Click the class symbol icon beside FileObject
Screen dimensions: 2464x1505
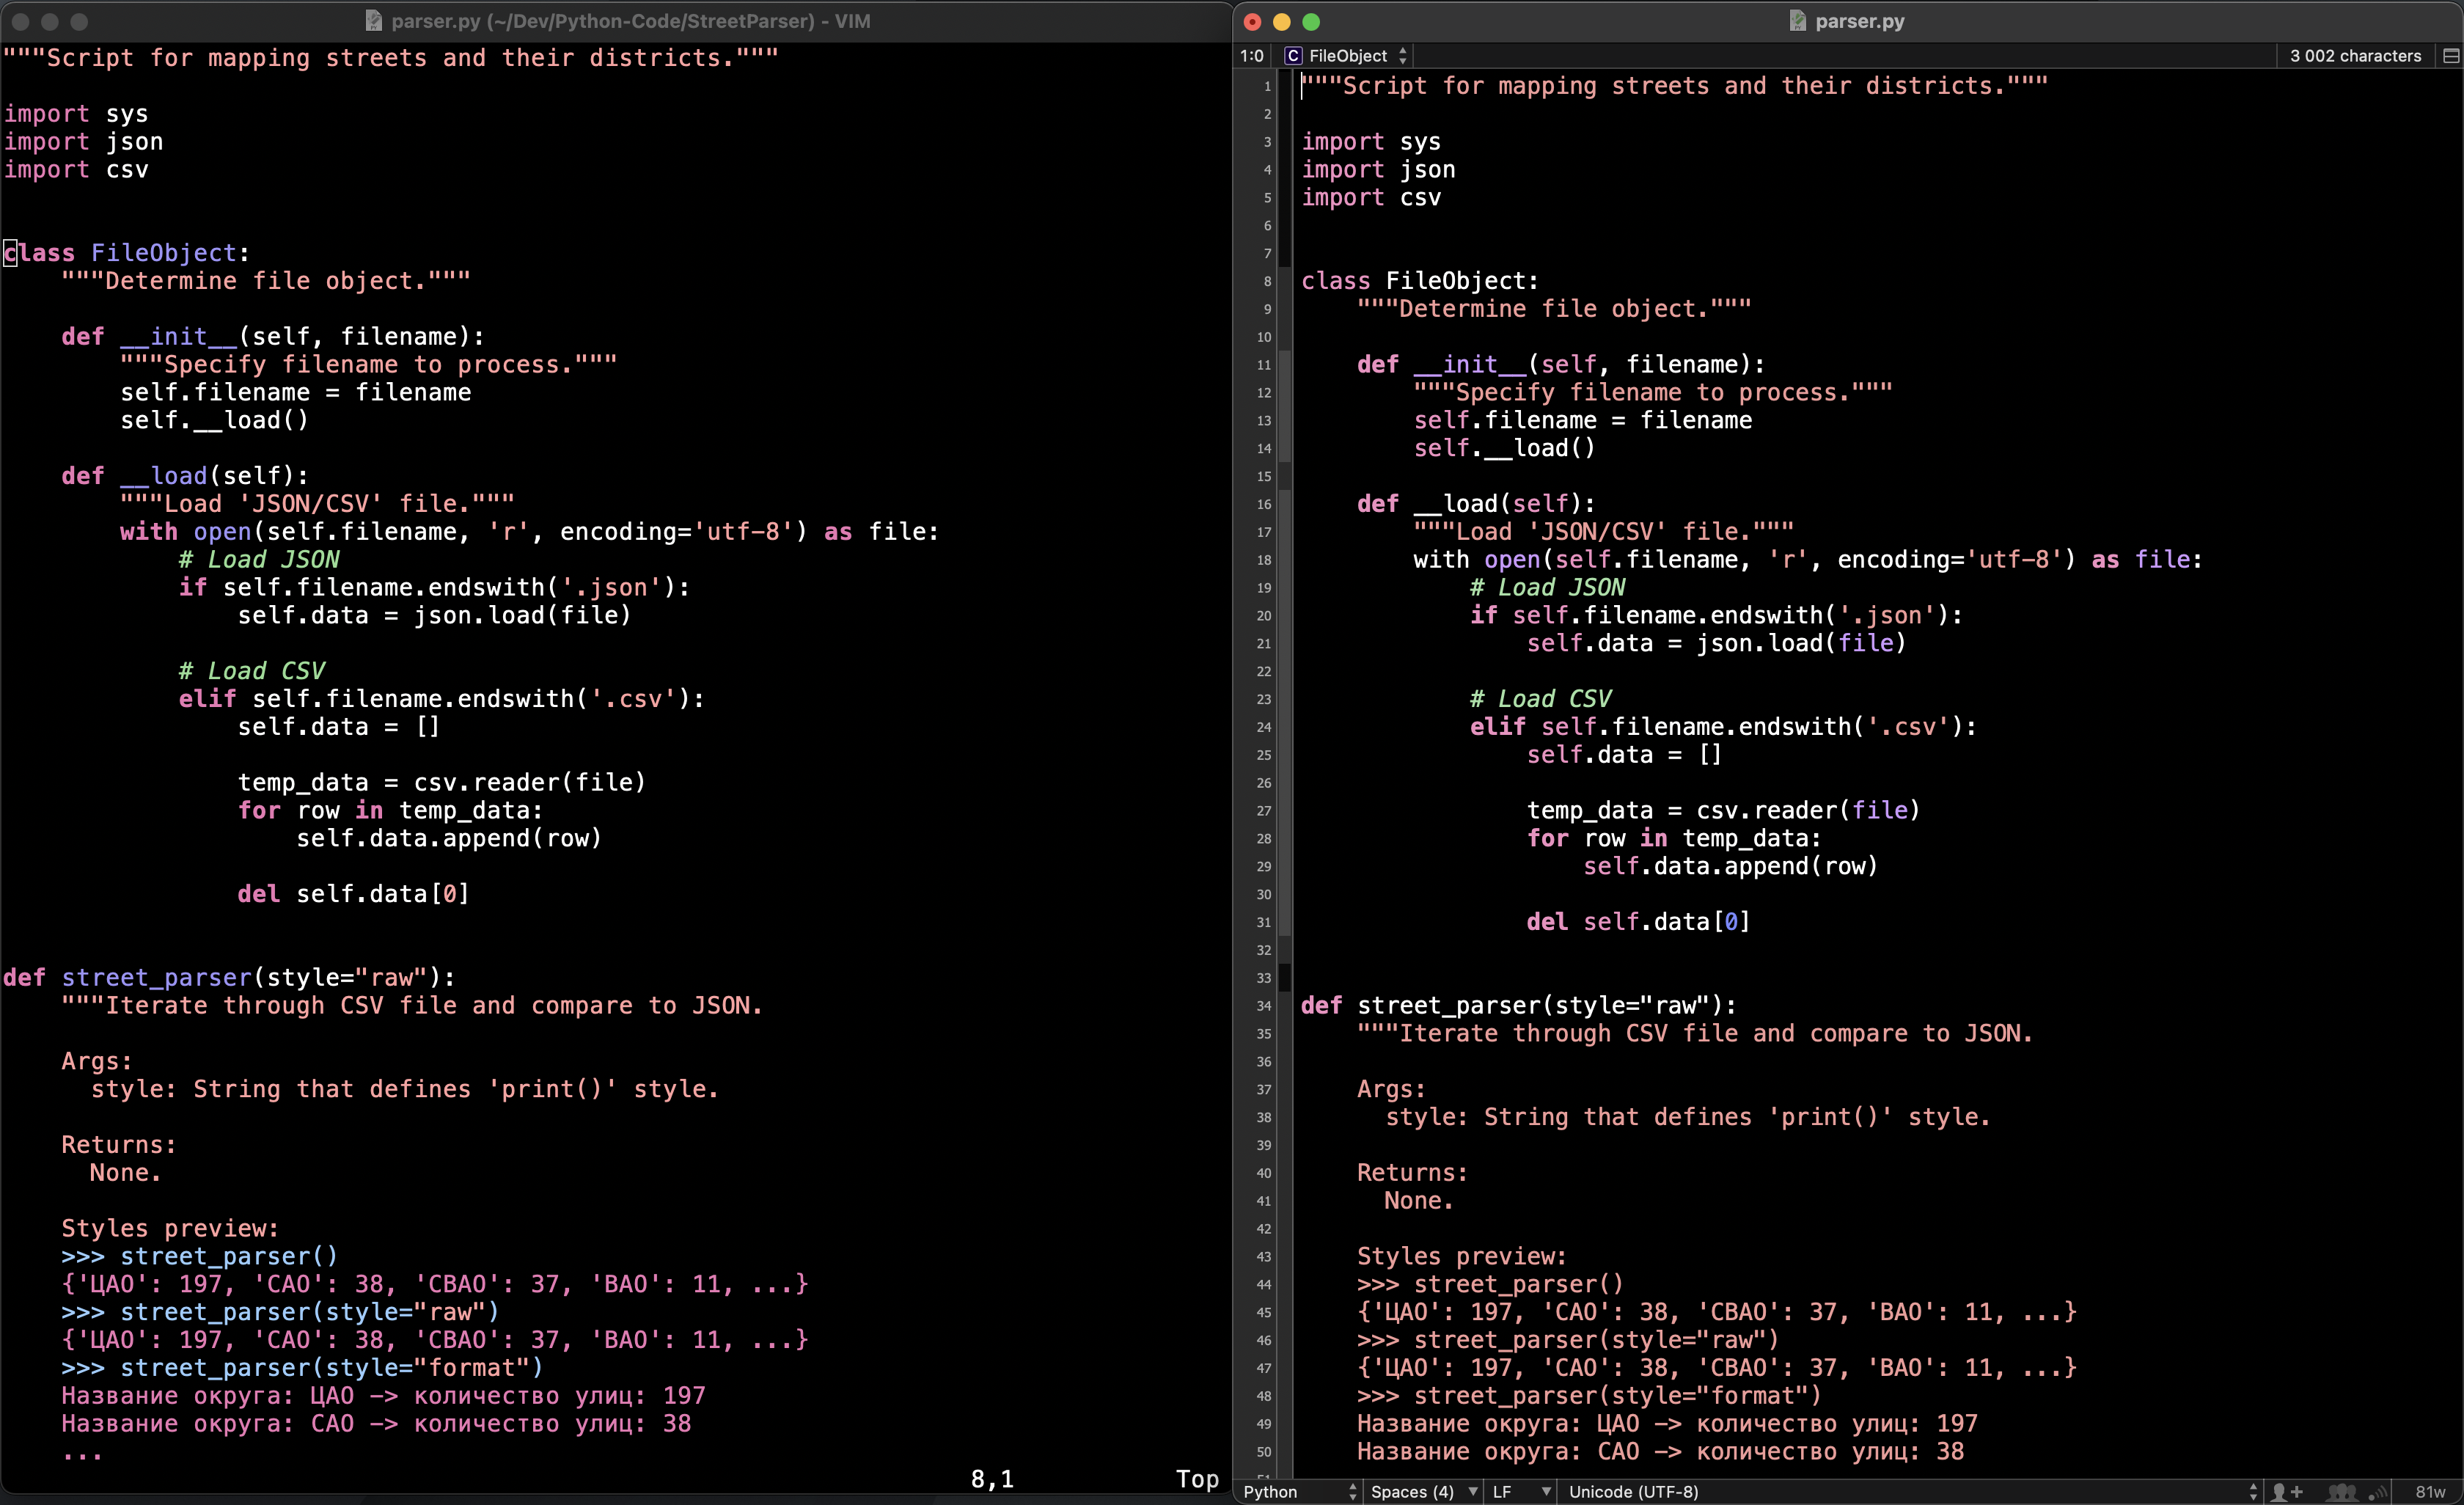pos(1293,56)
